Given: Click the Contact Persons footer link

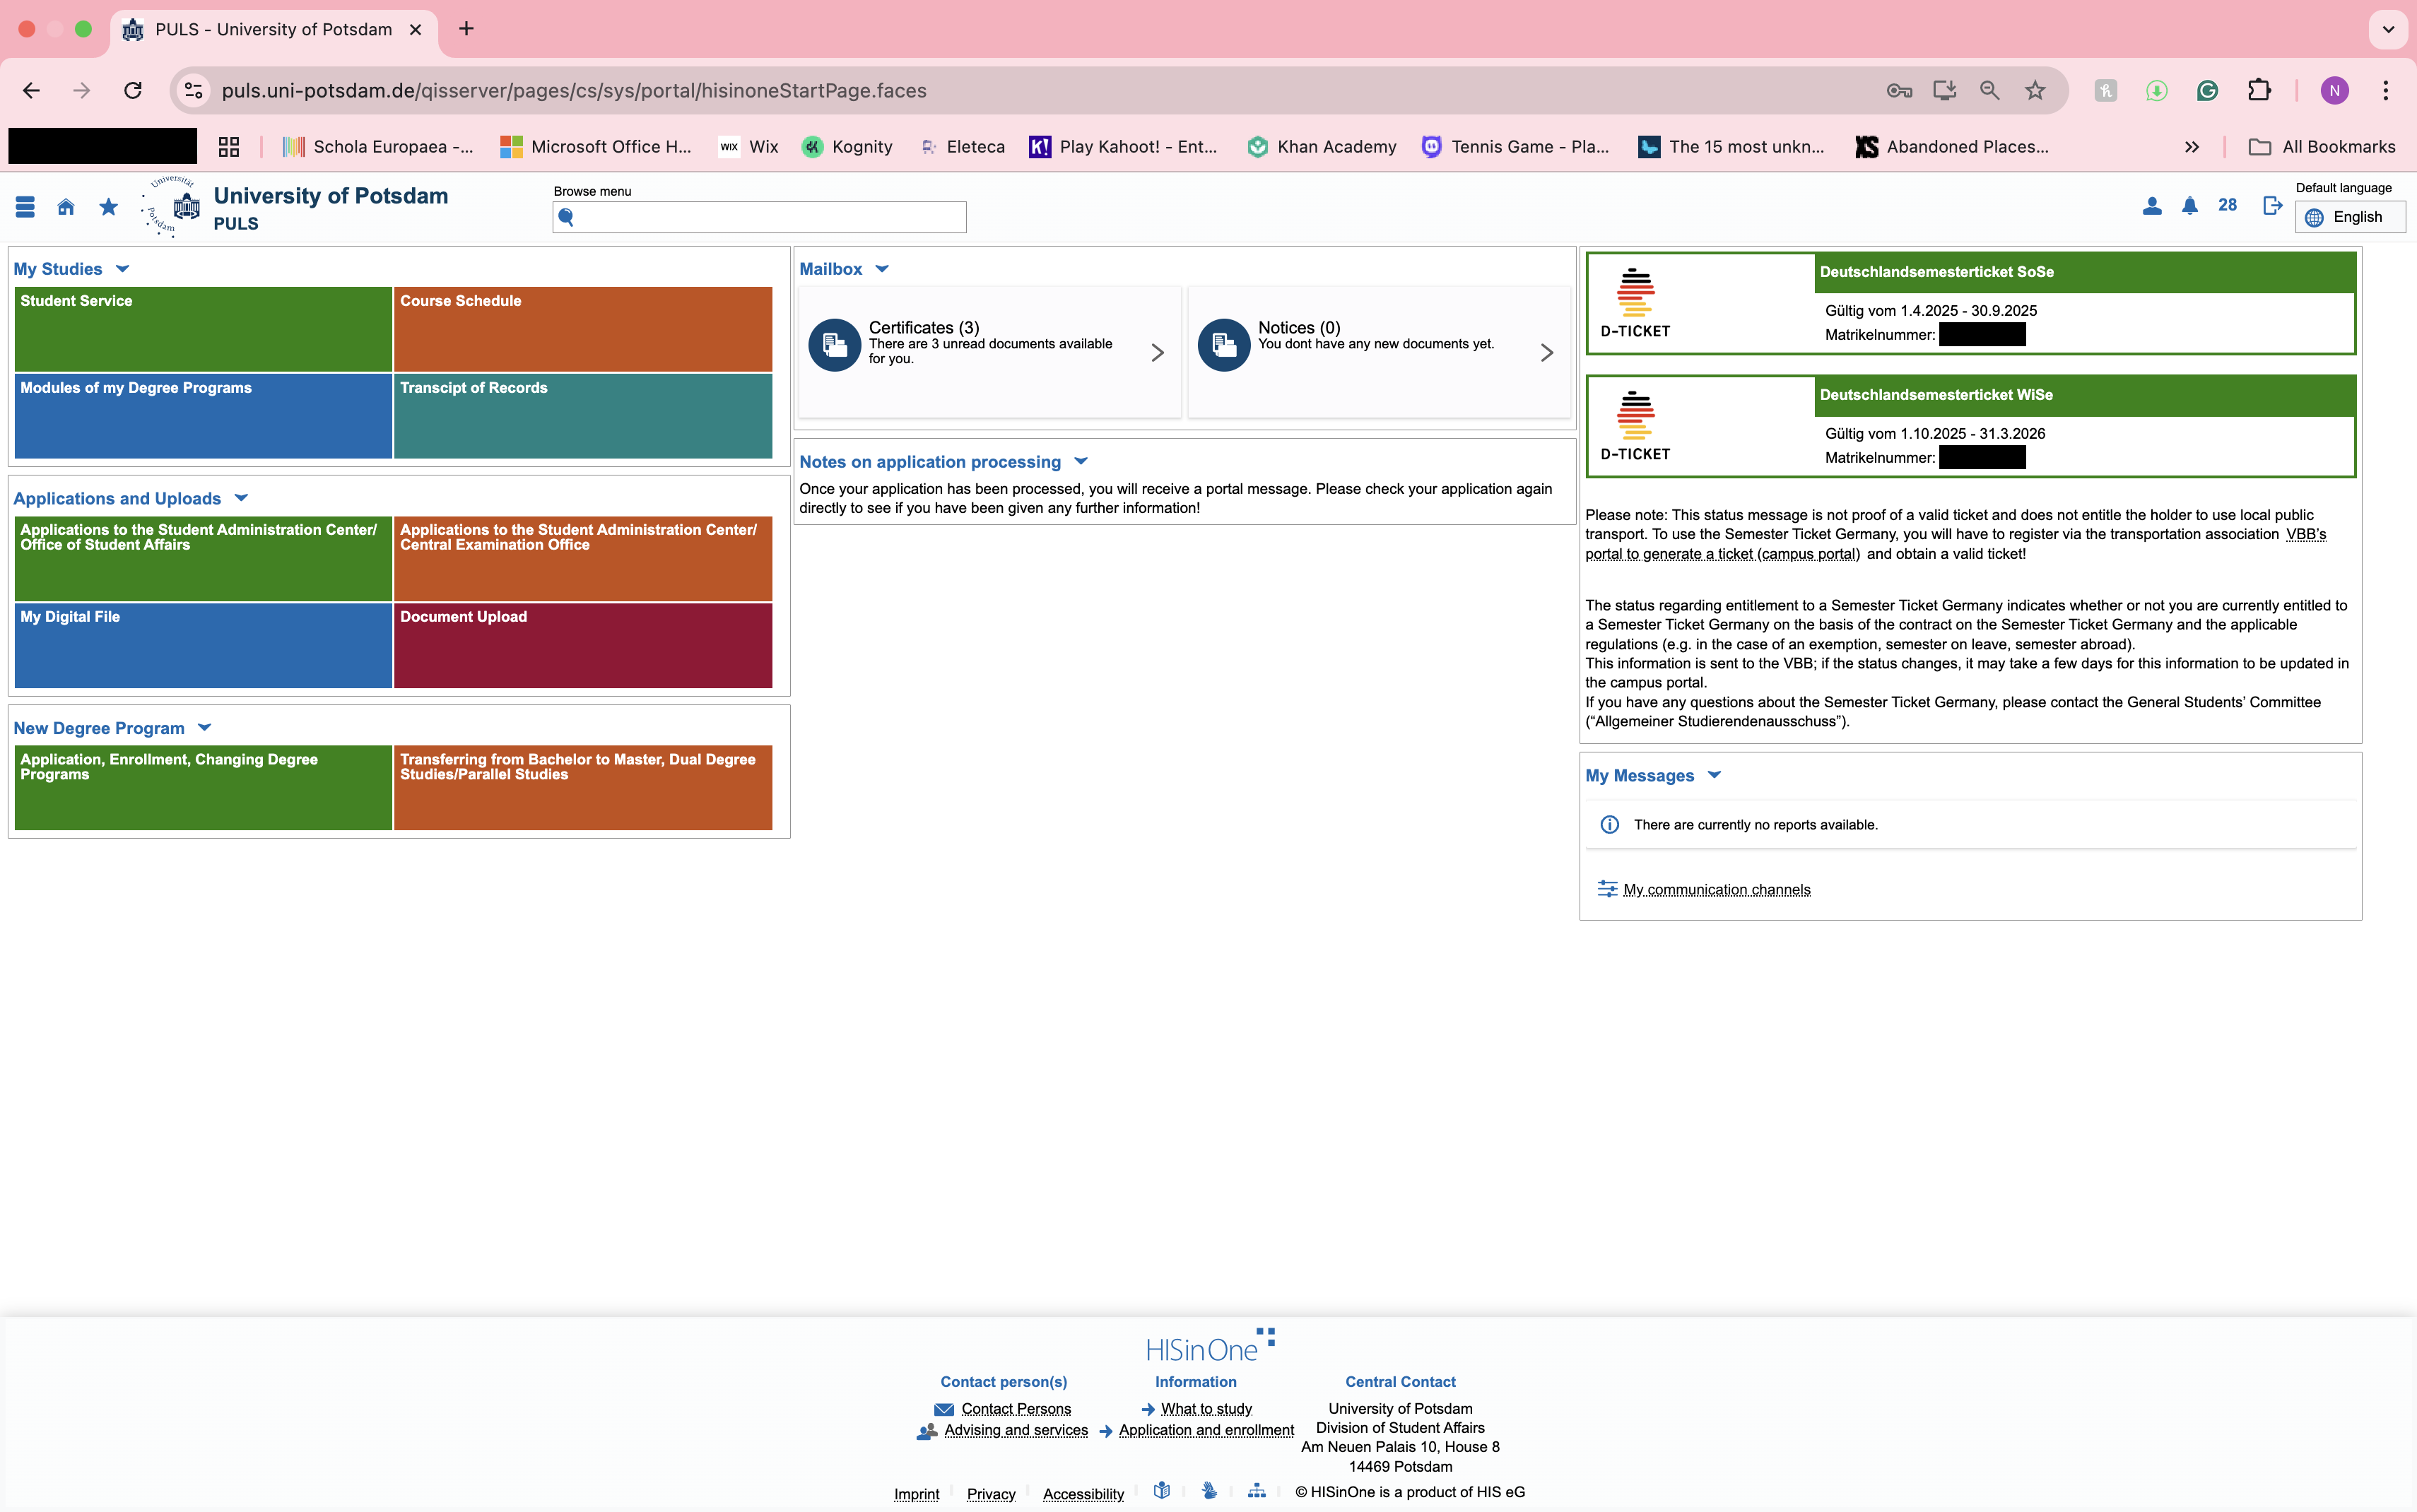Looking at the screenshot, I should [x=1015, y=1409].
